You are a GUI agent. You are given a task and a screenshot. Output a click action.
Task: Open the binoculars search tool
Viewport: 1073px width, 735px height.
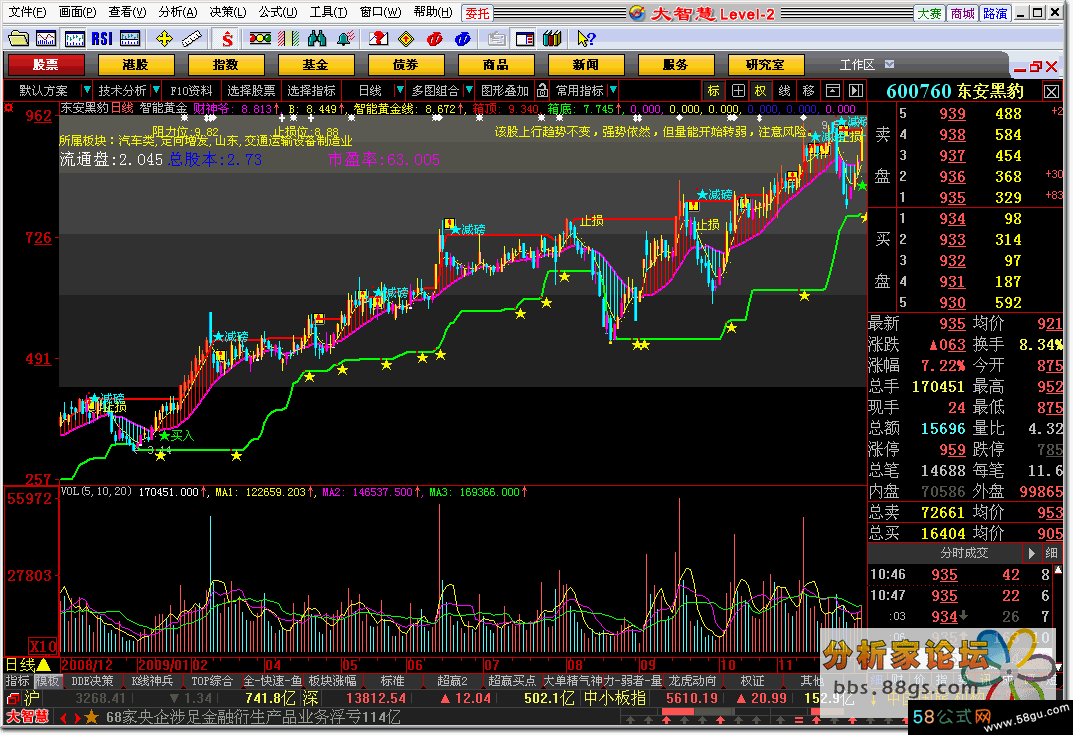[317, 39]
